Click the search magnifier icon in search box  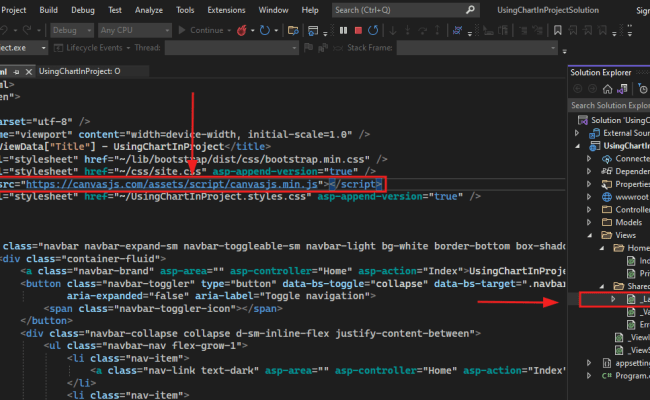(x=470, y=10)
